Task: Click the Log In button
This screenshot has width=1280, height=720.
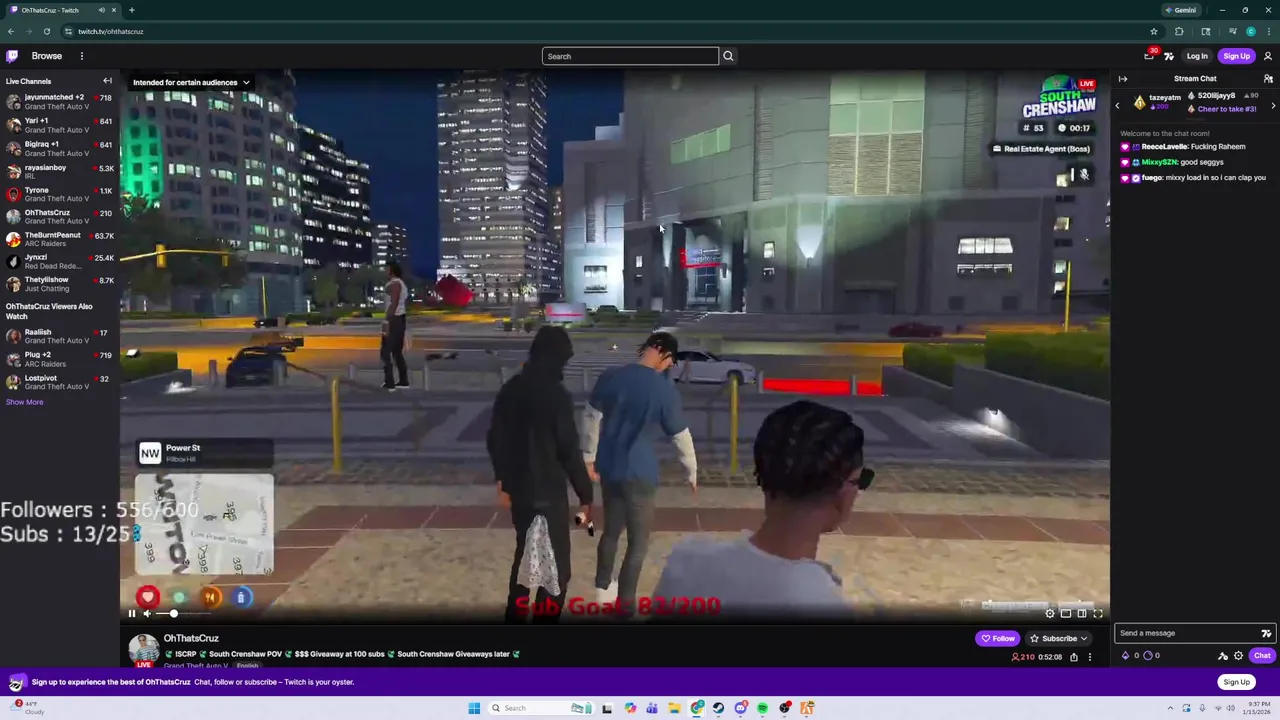Action: (x=1197, y=56)
